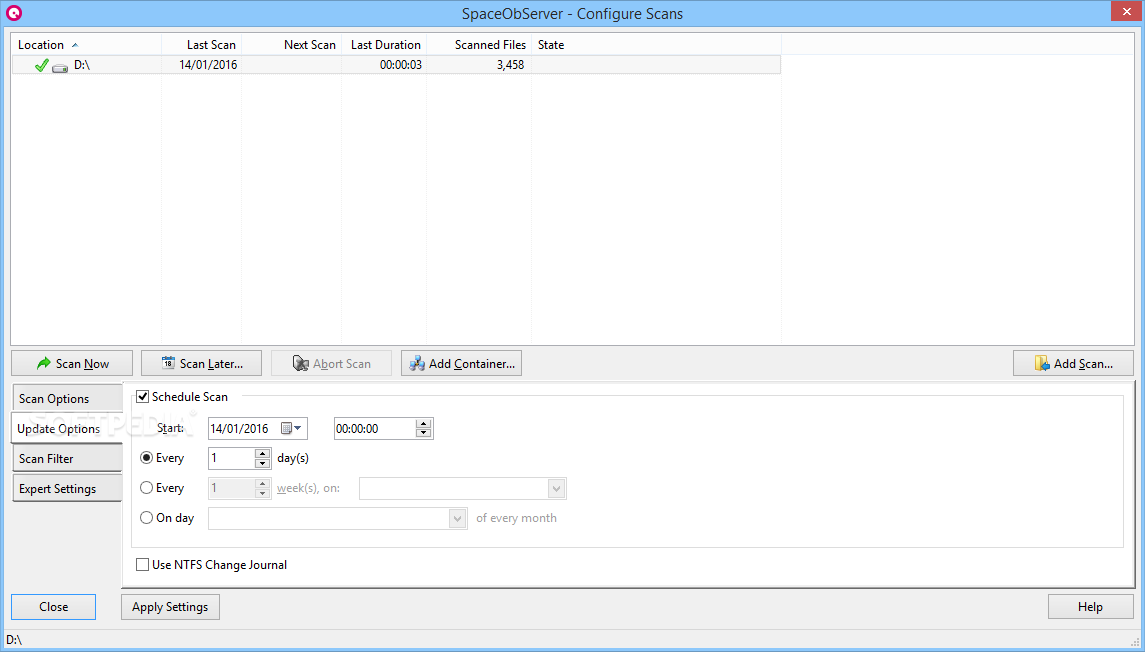Viewport: 1145px width, 652px height.
Task: Click the green checkmark icon beside D:\
Action: (42, 66)
